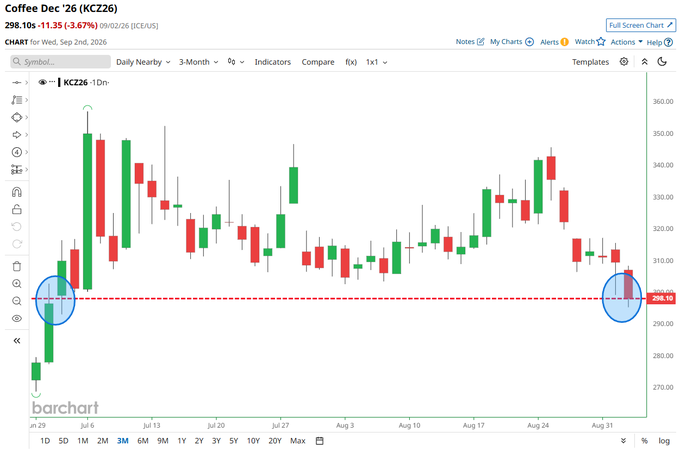Expand shapes tool submenu arrow
Image resolution: width=680 pixels, height=451 pixels.
(26, 118)
